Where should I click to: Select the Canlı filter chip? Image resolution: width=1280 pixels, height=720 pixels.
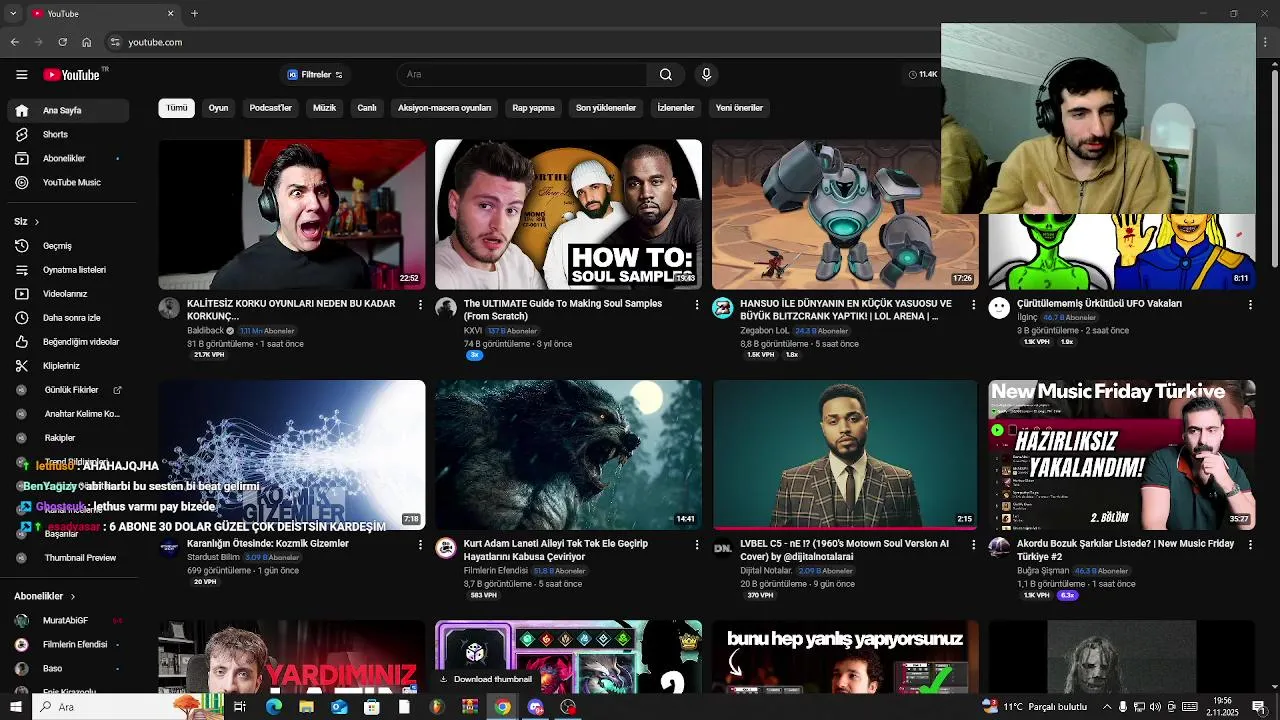click(x=367, y=108)
